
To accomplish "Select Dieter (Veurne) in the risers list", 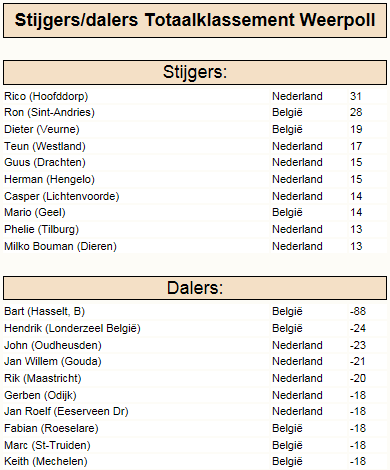I will tap(42, 129).
